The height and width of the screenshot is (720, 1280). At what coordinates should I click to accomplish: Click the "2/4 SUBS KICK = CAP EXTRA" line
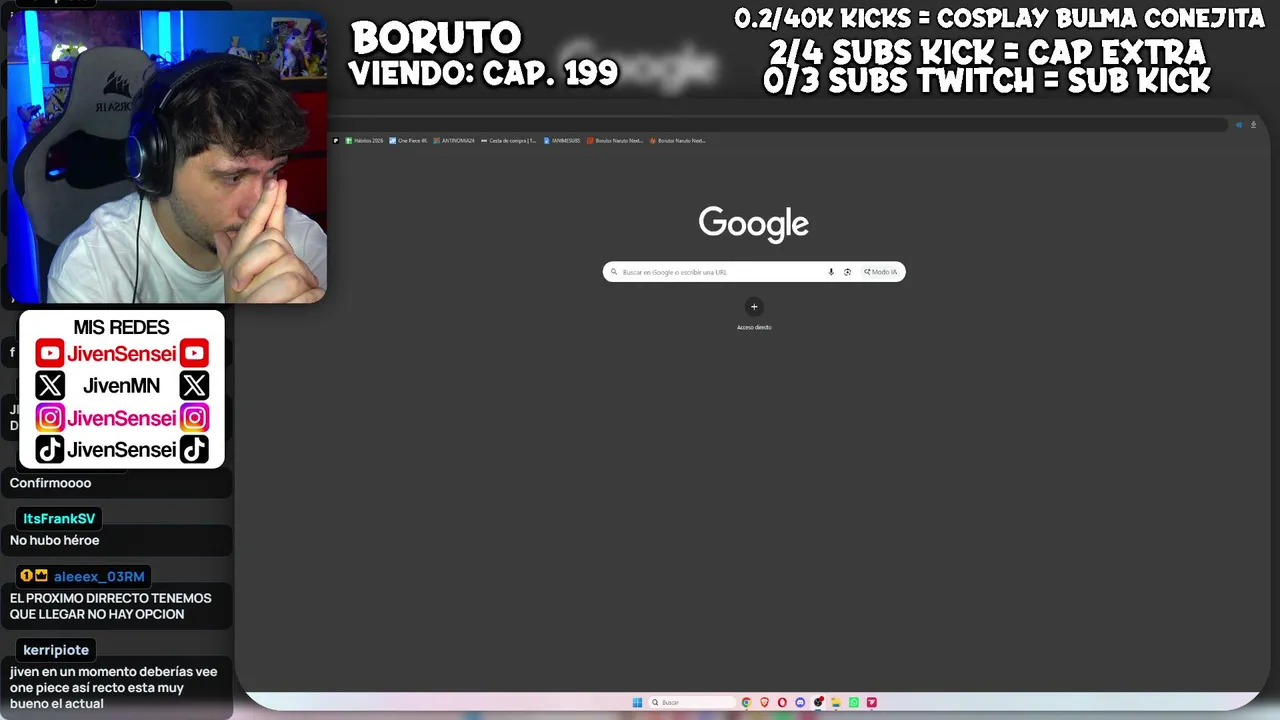[987, 52]
